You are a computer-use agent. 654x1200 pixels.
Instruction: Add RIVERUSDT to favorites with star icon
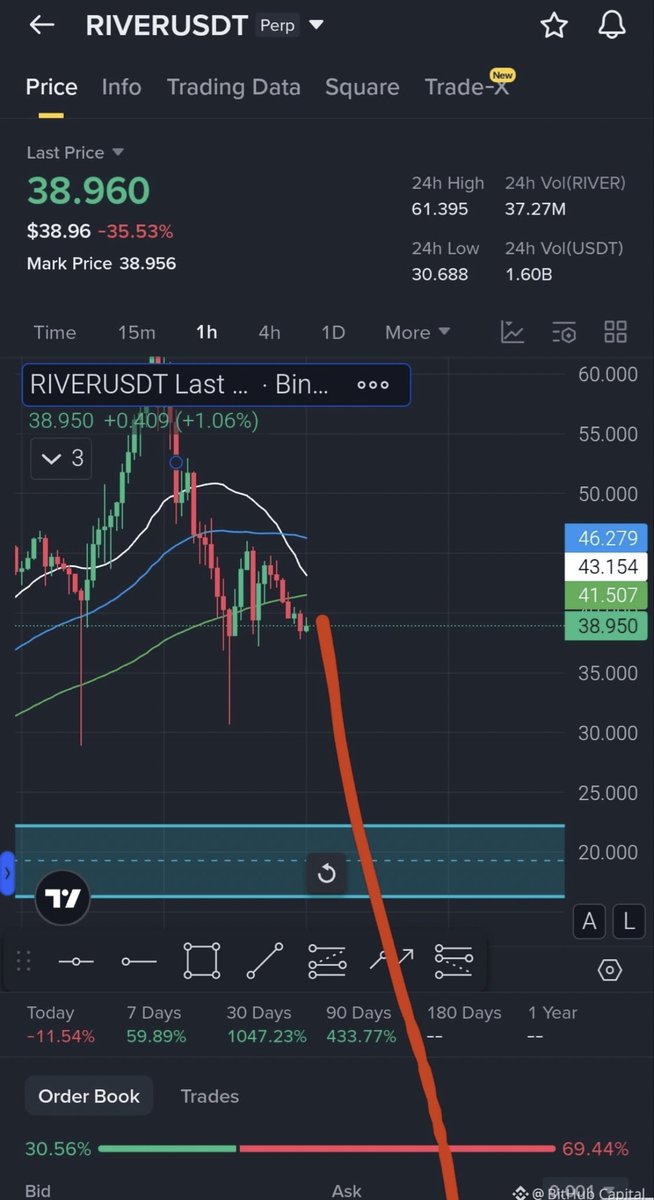click(x=554, y=26)
